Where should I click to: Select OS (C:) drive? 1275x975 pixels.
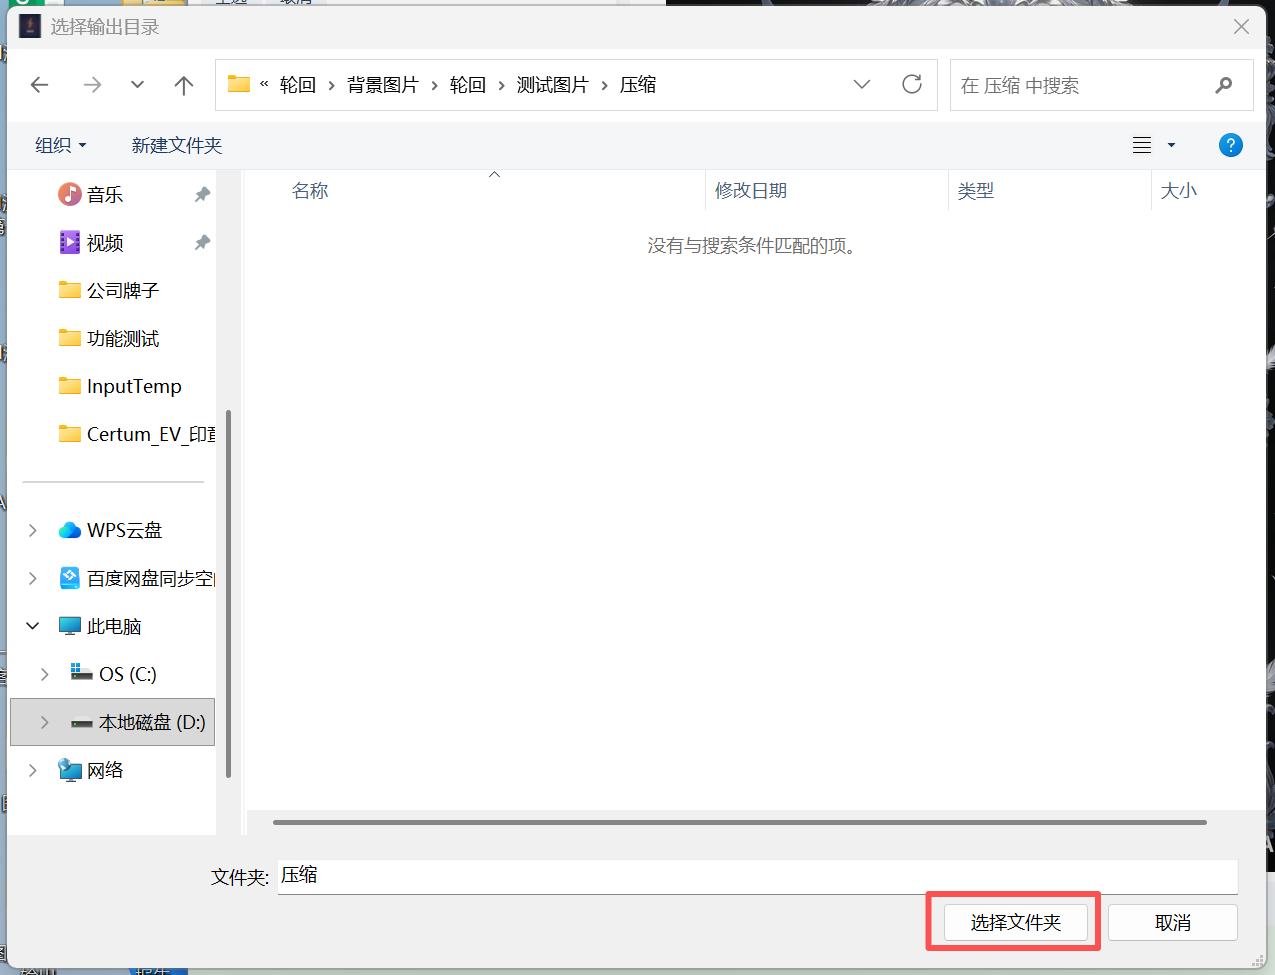127,674
